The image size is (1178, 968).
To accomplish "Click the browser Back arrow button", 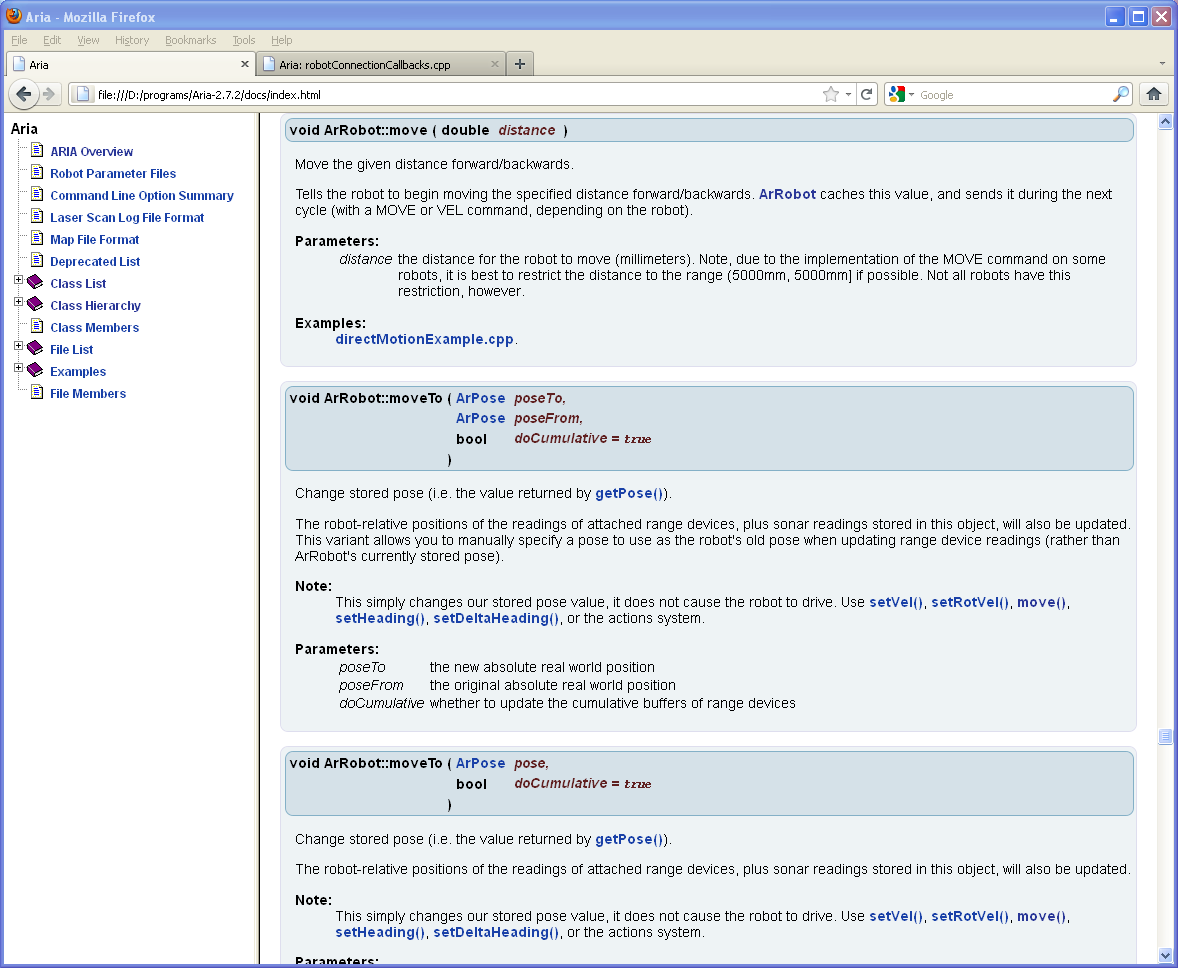I will pyautogui.click(x=24, y=94).
